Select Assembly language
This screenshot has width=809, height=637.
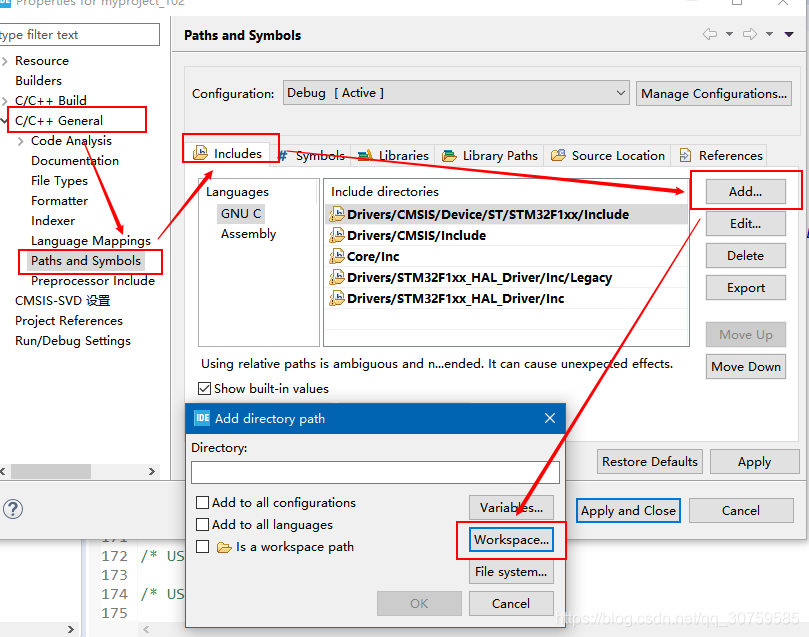248,234
